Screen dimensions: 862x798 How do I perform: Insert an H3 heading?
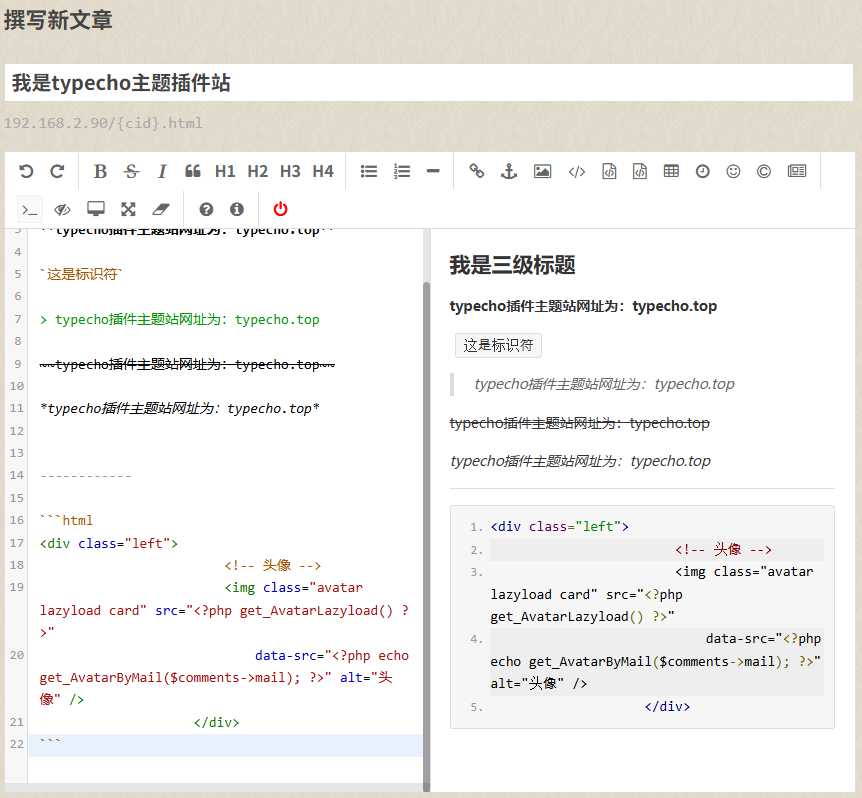[290, 171]
